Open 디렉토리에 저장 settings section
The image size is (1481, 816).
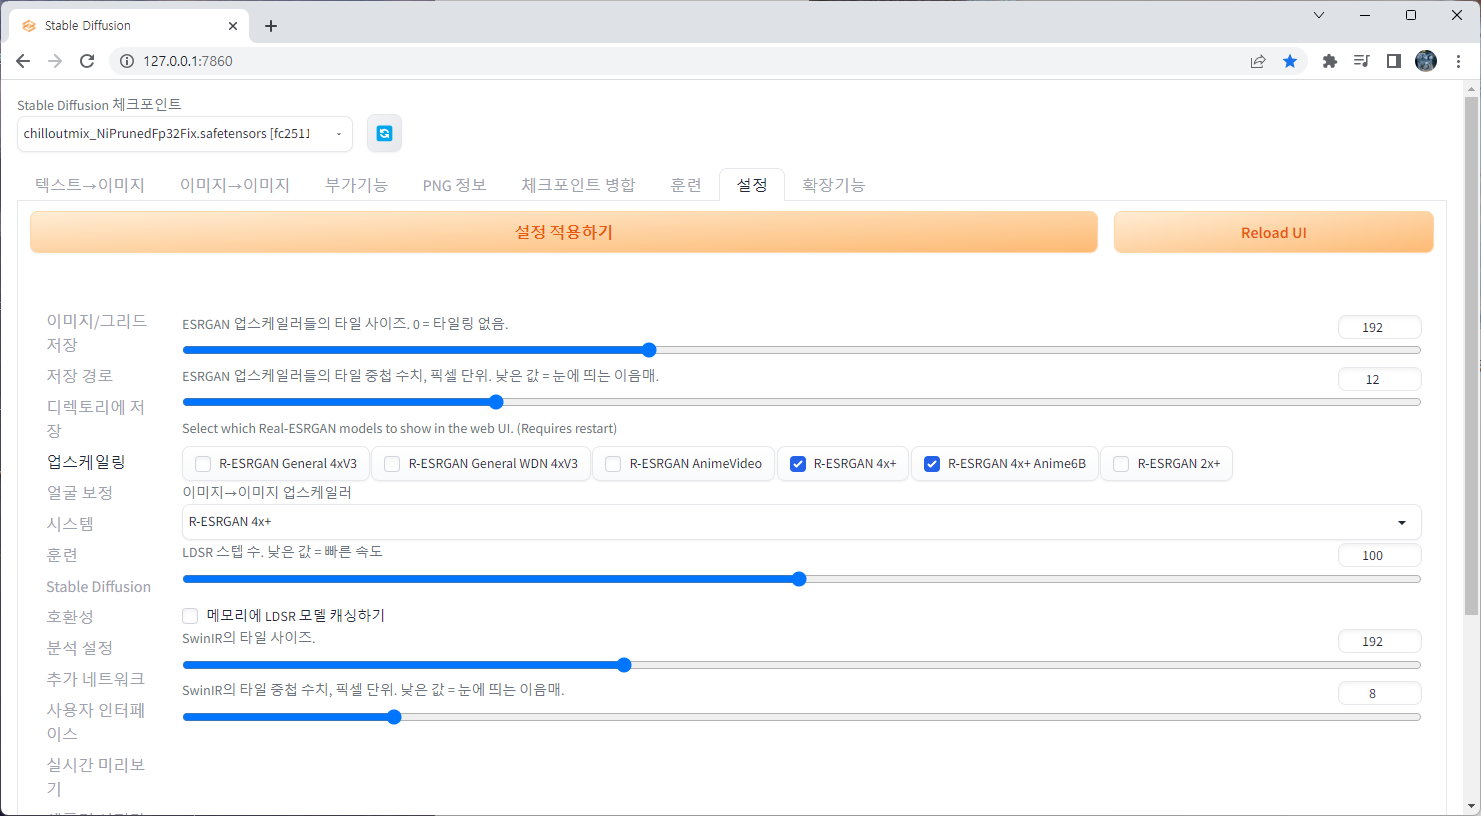point(96,418)
